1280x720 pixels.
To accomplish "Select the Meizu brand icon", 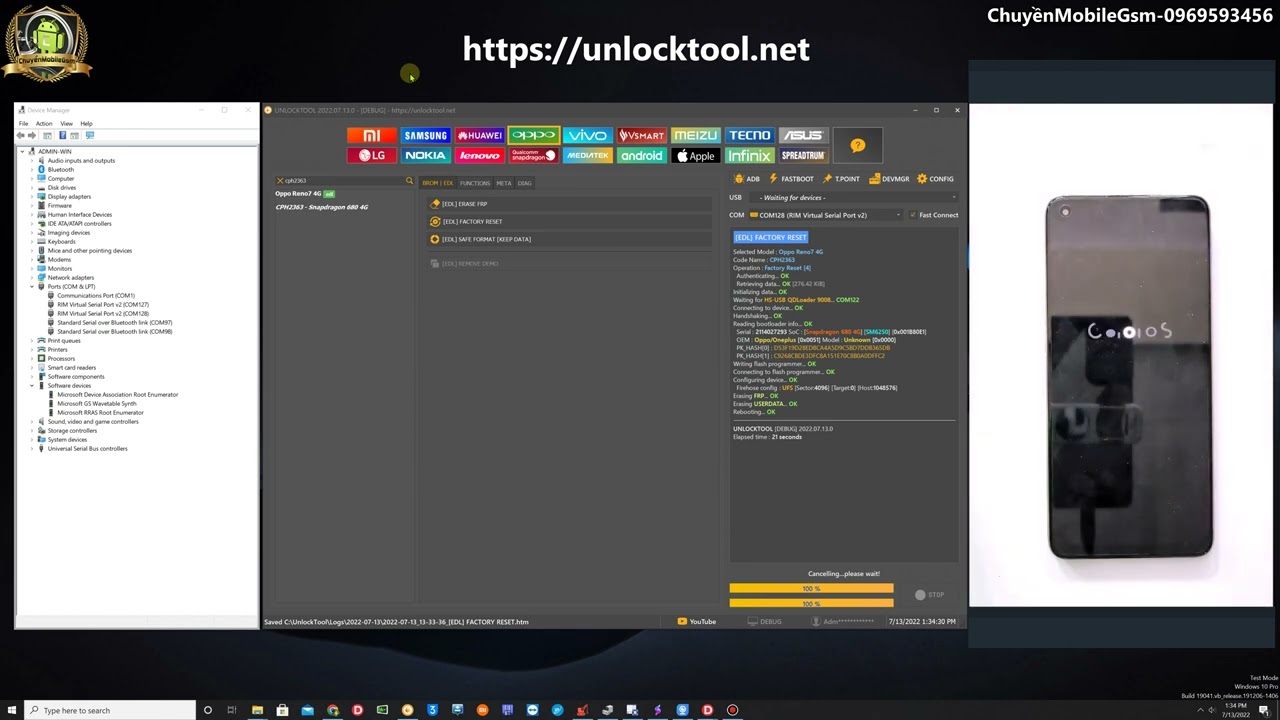I will coord(695,135).
